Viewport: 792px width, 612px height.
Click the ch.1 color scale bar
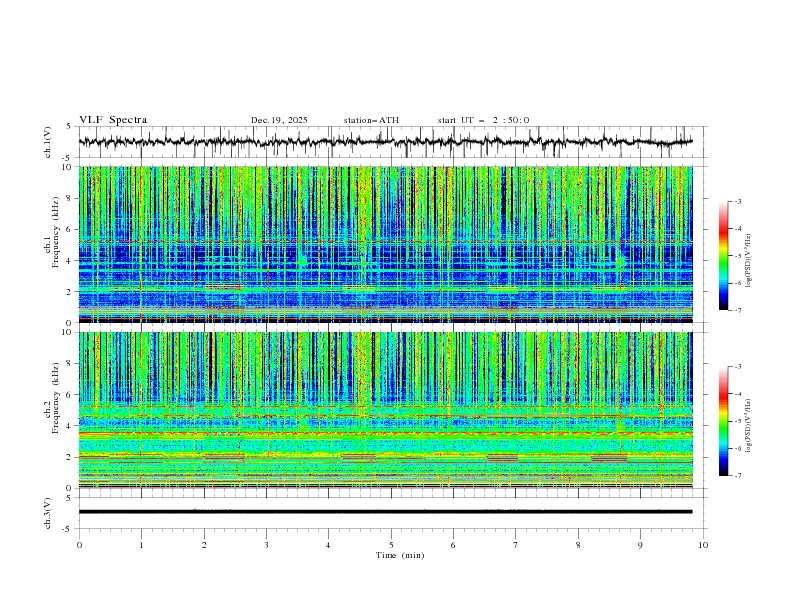(723, 255)
